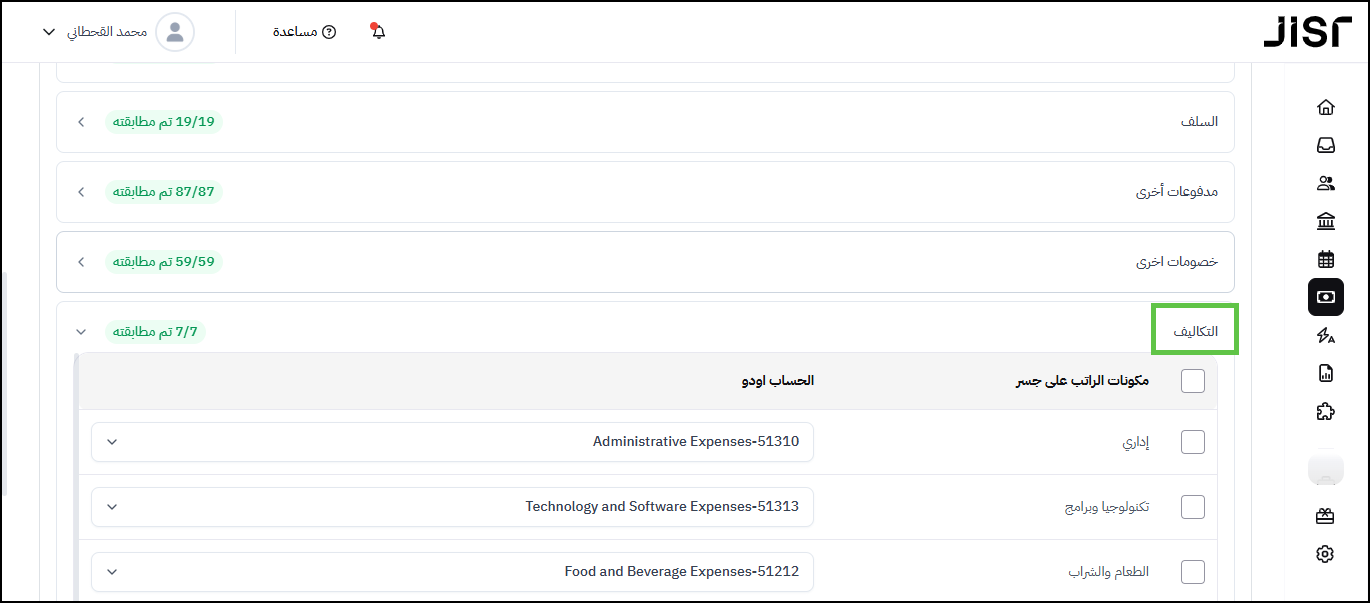Check the تكنولوجيا وبرامج row checkbox
The image size is (1370, 603).
click(x=1193, y=507)
